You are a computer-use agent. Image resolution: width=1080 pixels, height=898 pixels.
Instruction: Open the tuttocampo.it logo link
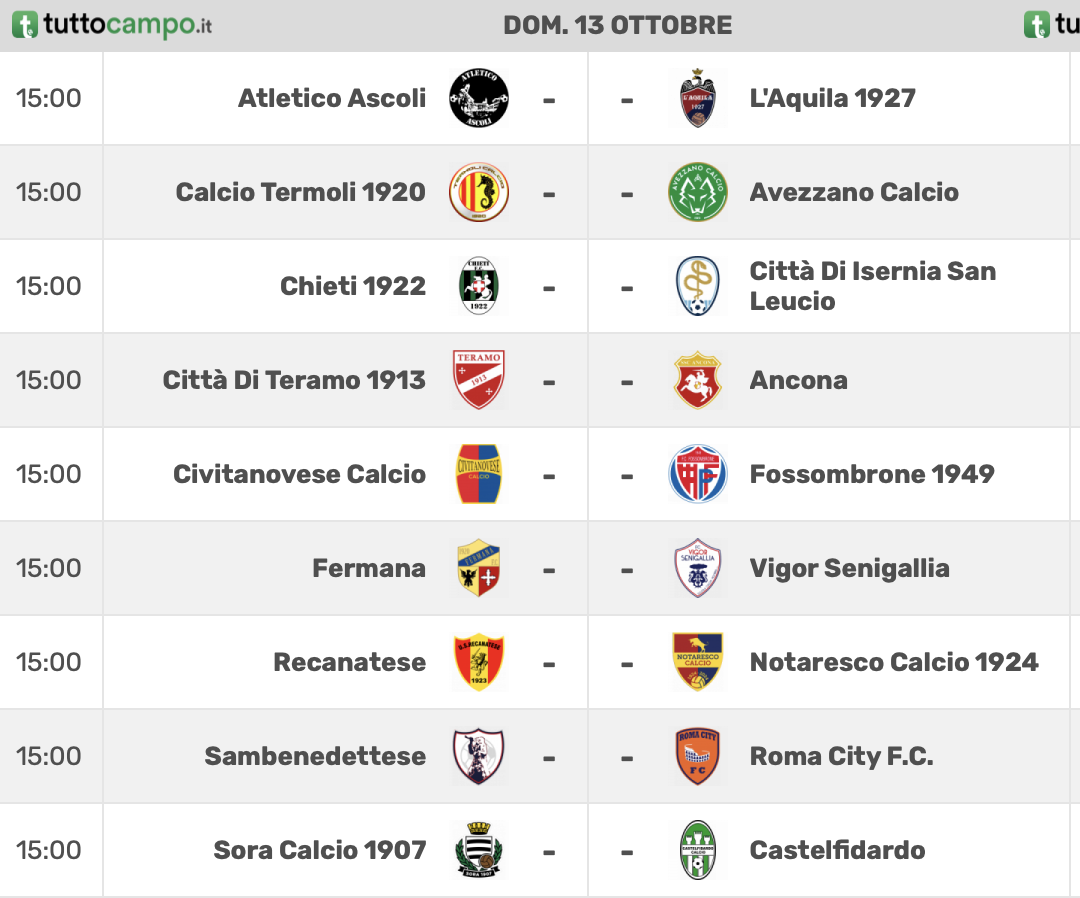point(112,25)
